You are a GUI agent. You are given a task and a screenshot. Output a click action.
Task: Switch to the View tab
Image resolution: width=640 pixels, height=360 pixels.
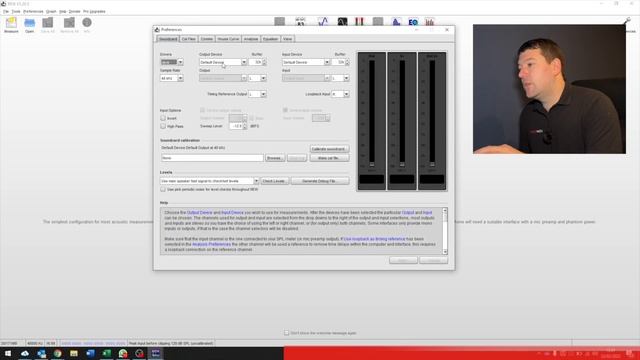287,39
